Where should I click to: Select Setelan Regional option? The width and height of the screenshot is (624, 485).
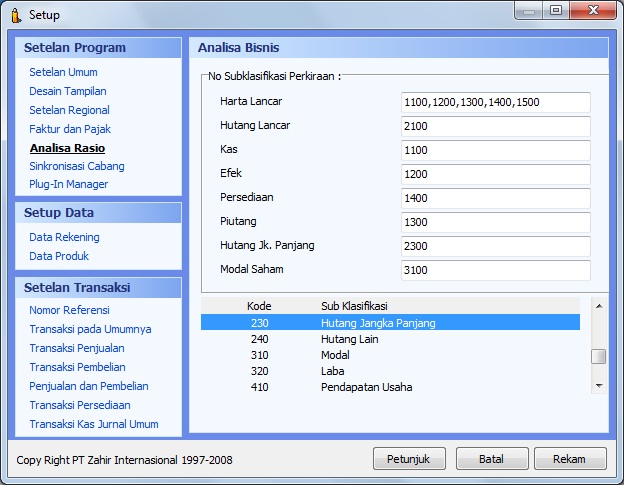tap(69, 110)
